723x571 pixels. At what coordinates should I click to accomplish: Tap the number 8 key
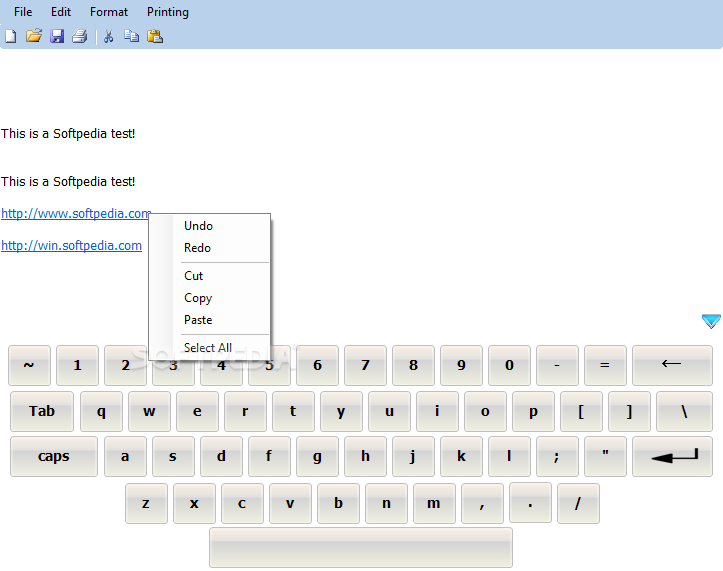coord(413,365)
